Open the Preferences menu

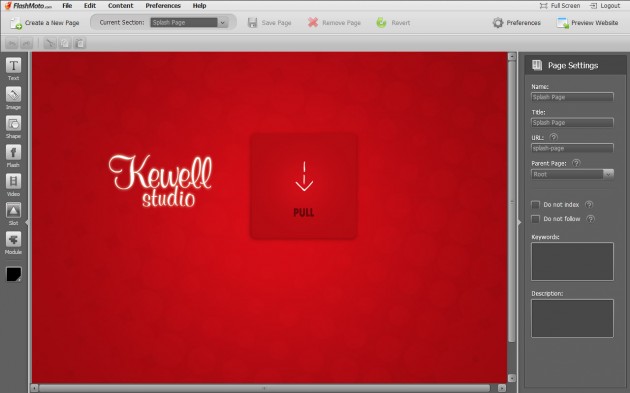pos(163,6)
